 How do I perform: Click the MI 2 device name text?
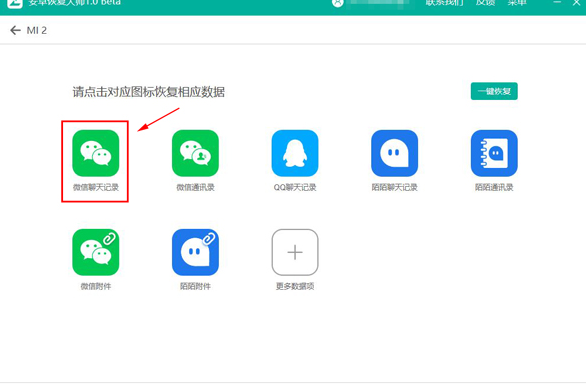coord(37,31)
